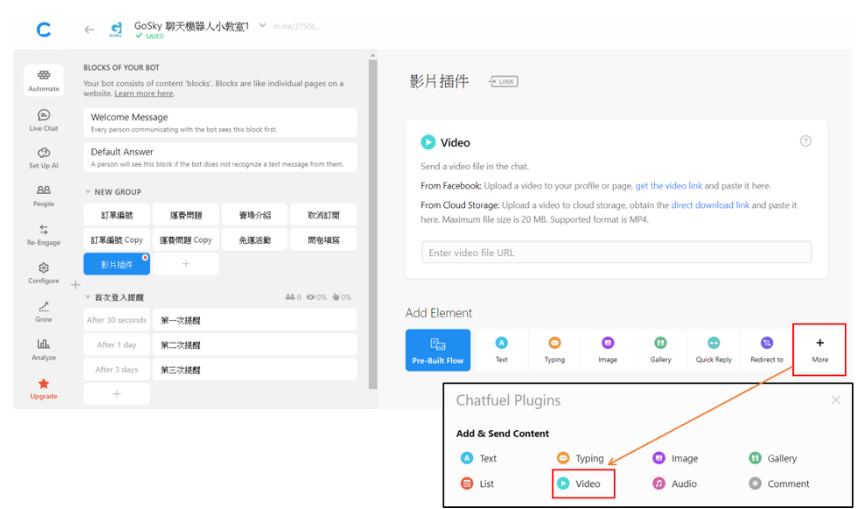Add a new sequence step with plus
This screenshot has height=509, width=864.
click(x=117, y=394)
